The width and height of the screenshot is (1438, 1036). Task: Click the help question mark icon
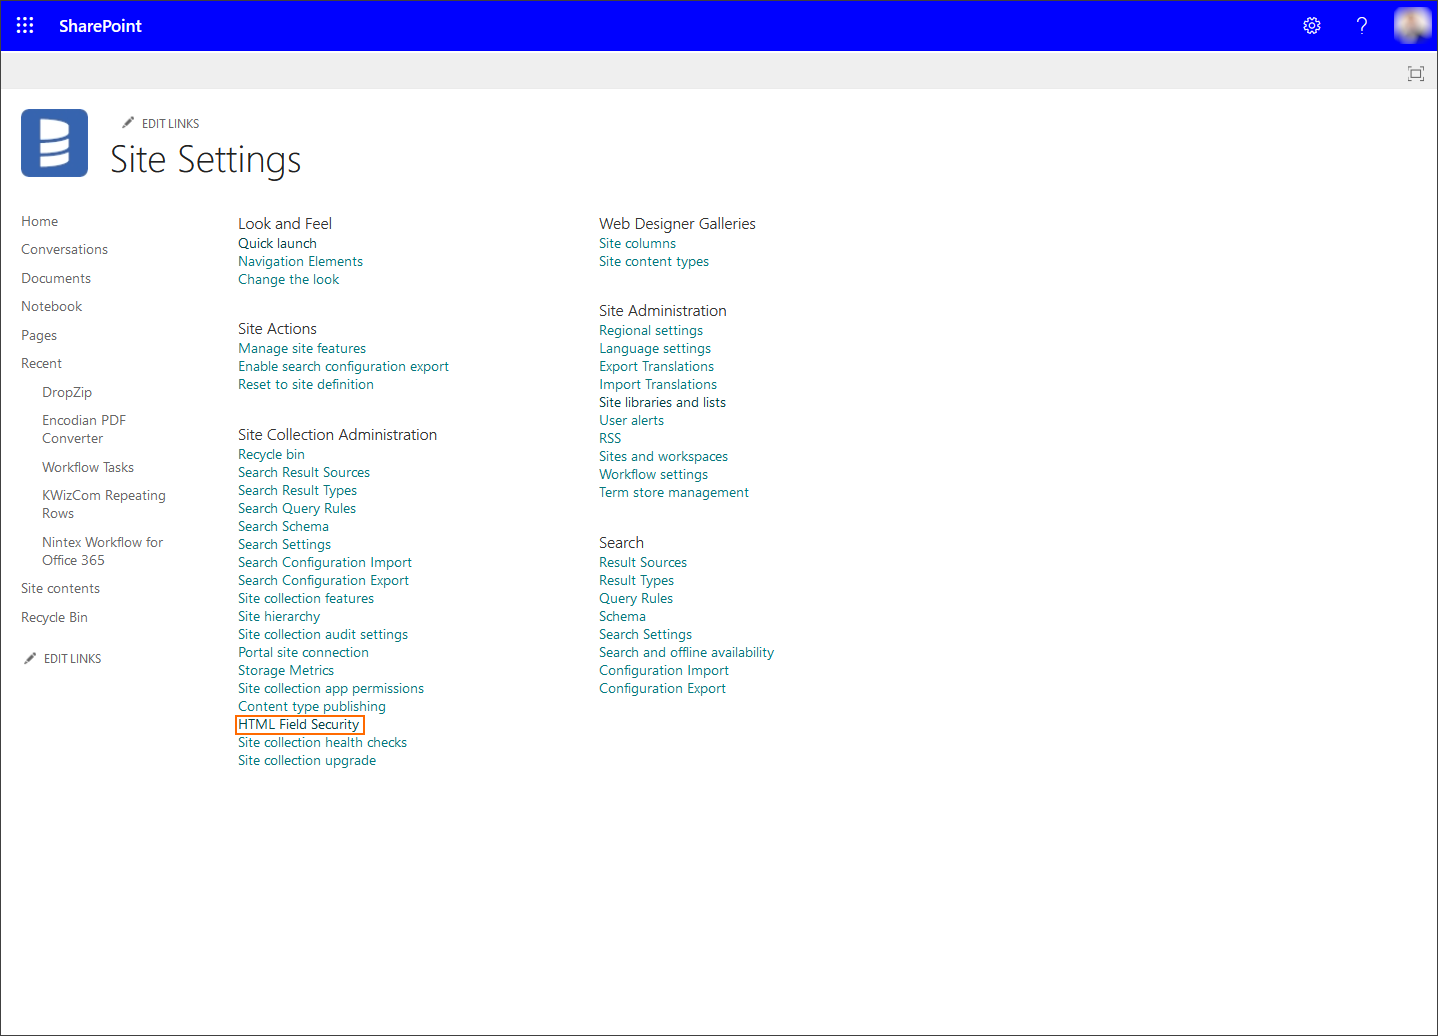(x=1361, y=26)
